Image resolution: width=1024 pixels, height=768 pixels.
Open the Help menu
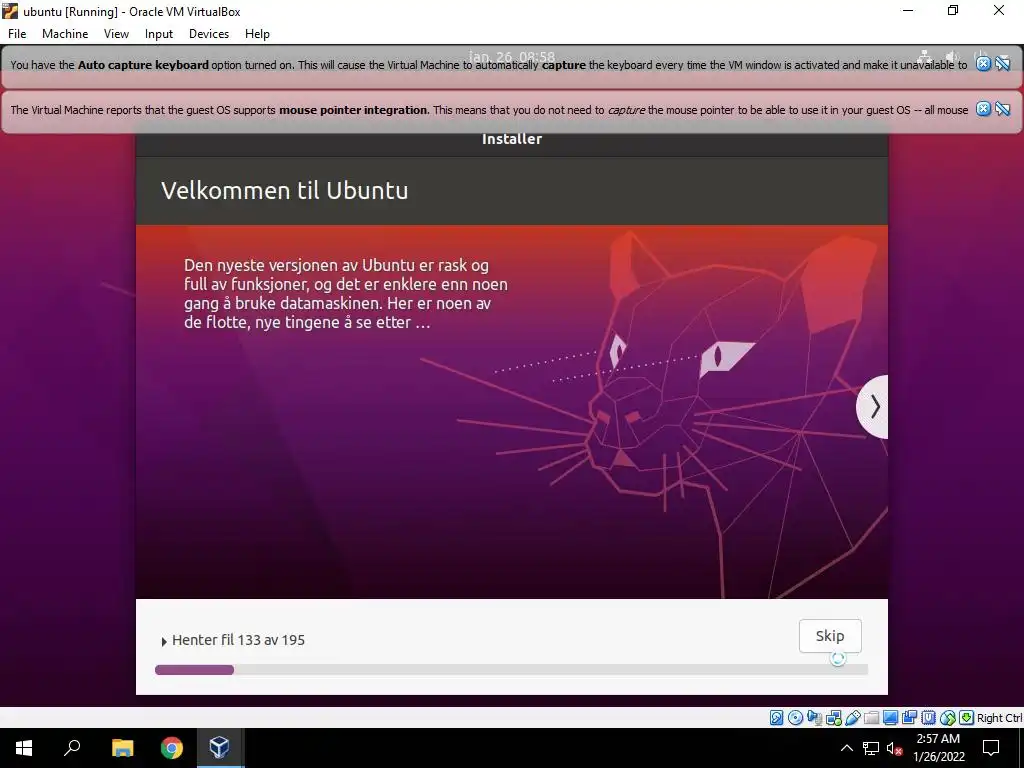coord(257,34)
